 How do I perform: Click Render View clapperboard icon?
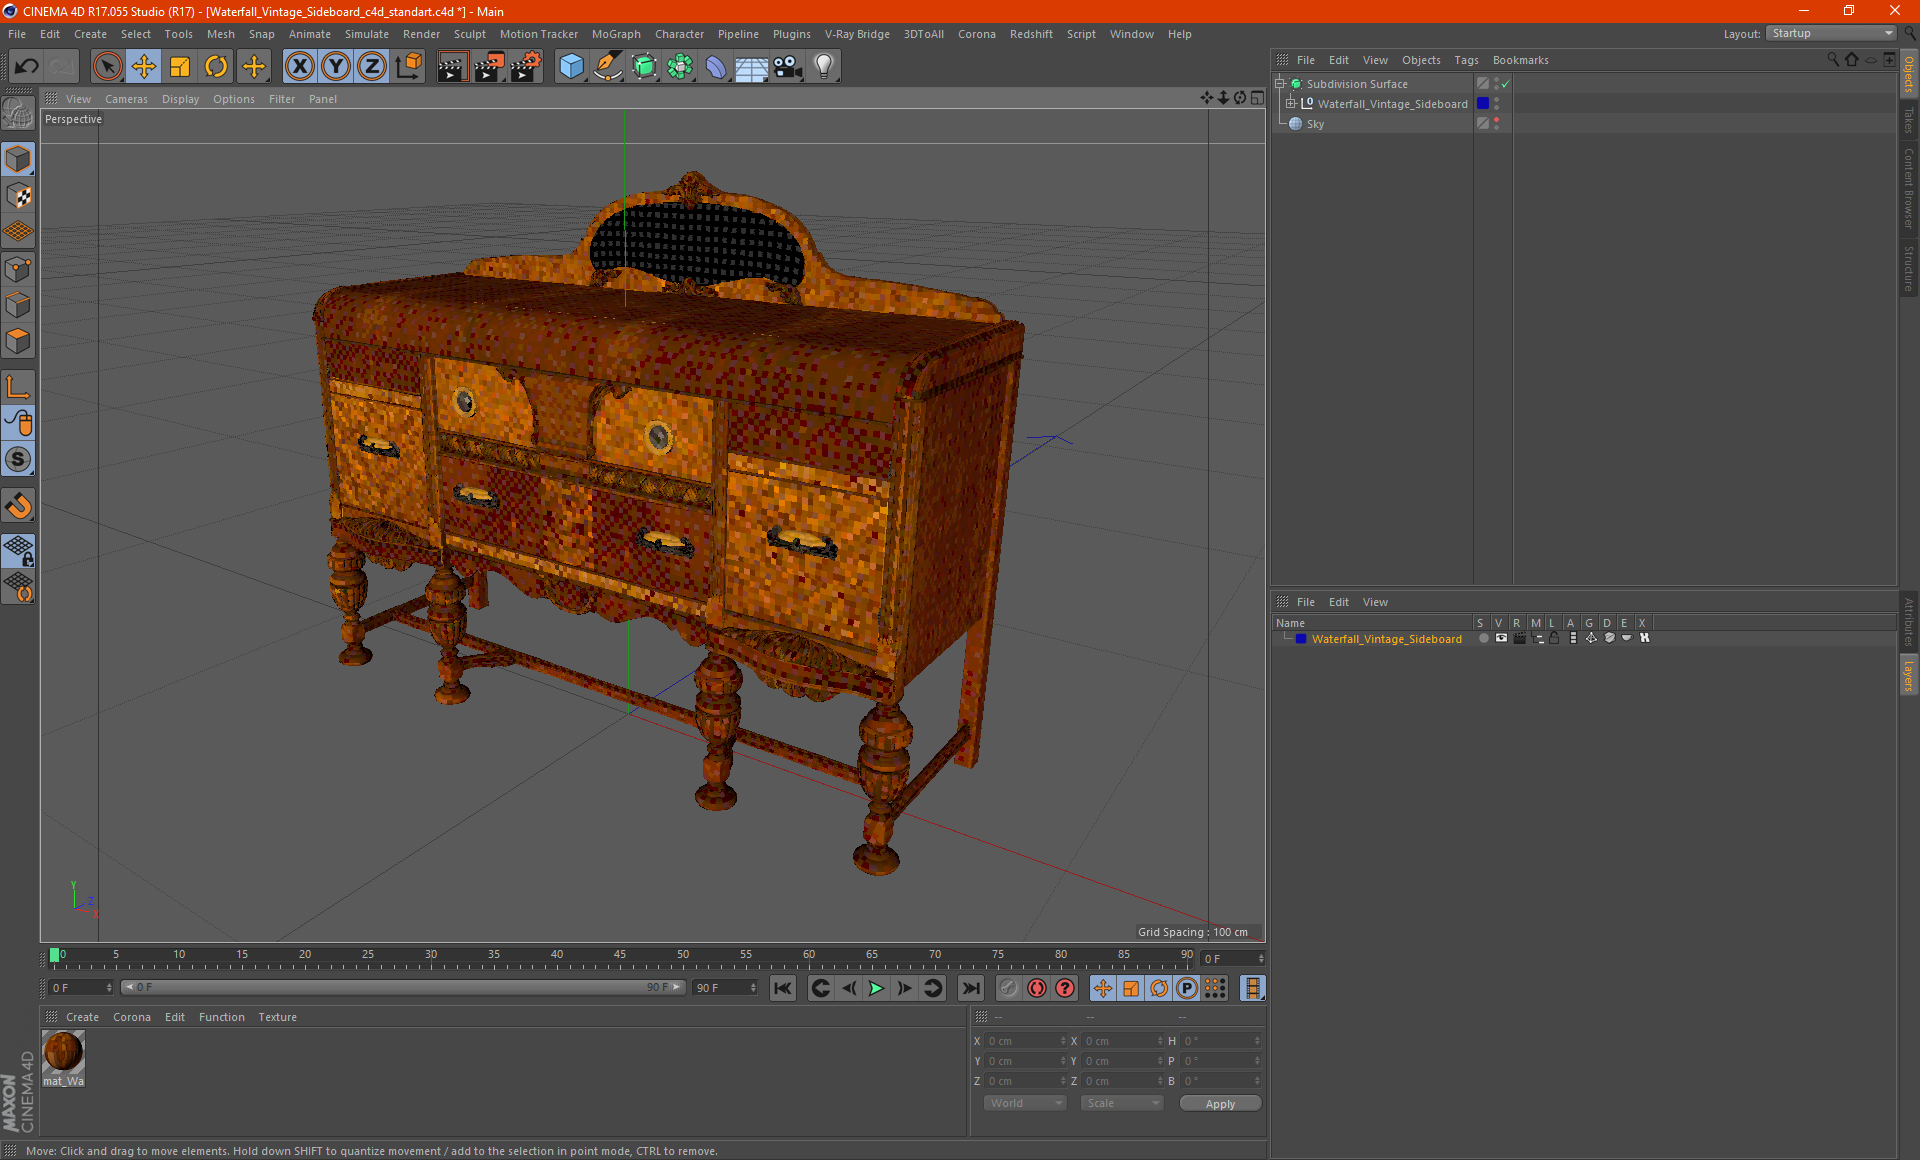click(452, 67)
